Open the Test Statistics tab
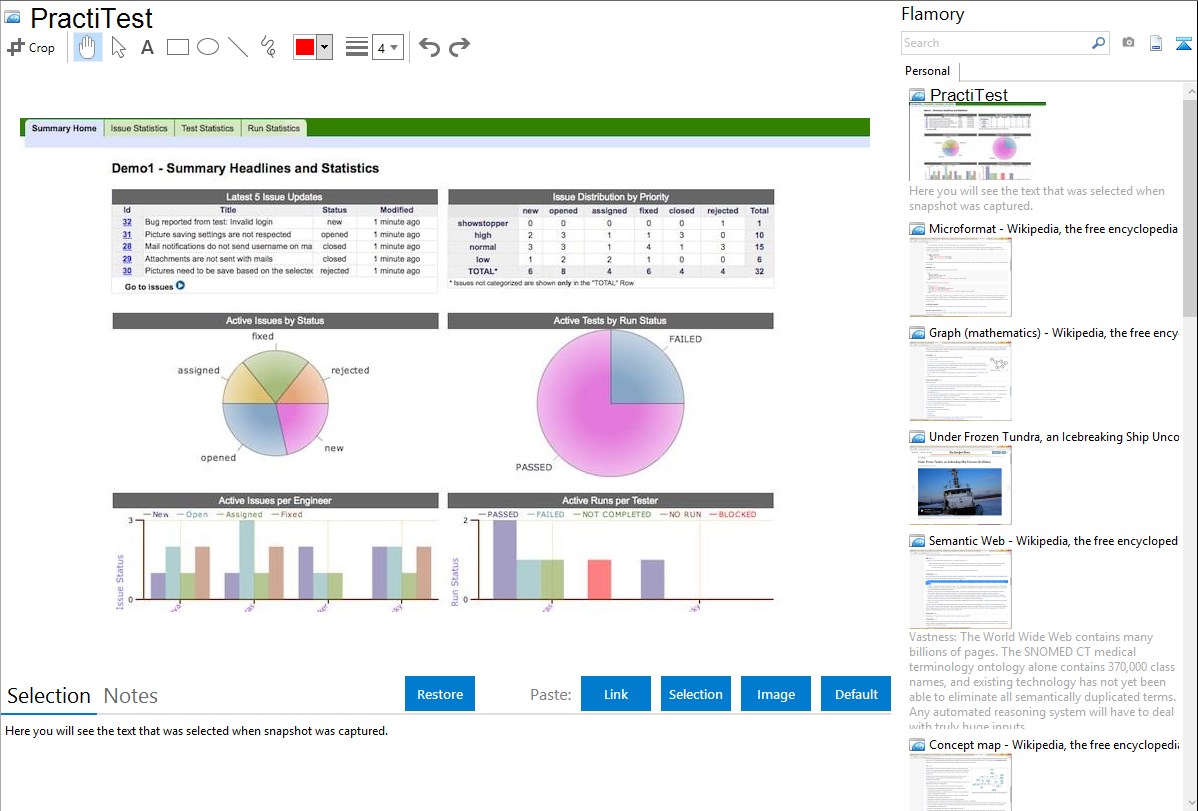The width and height of the screenshot is (1198, 811). 207,128
